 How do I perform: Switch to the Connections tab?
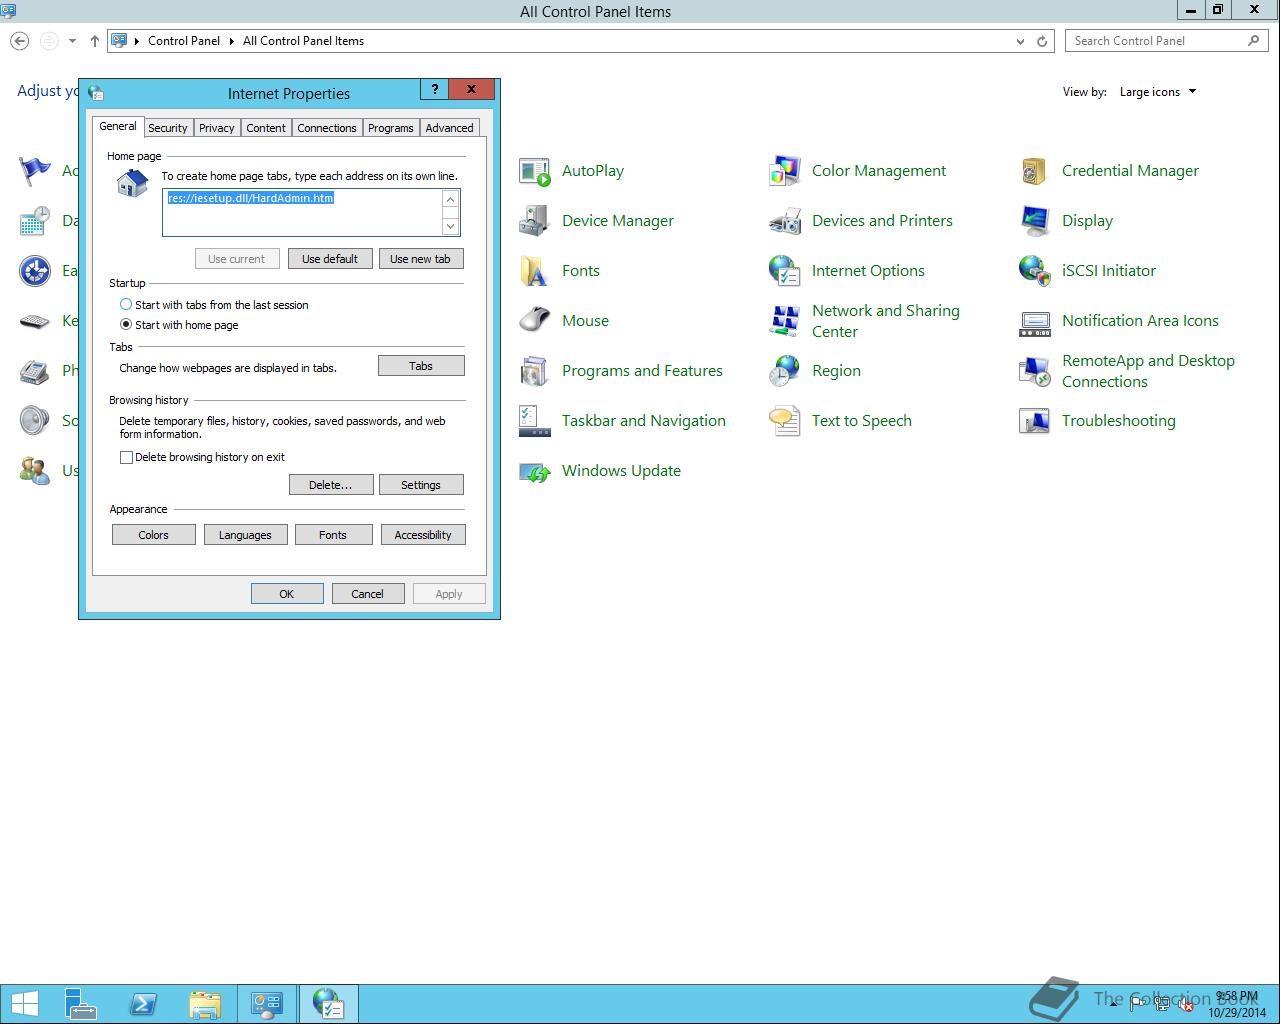(327, 128)
